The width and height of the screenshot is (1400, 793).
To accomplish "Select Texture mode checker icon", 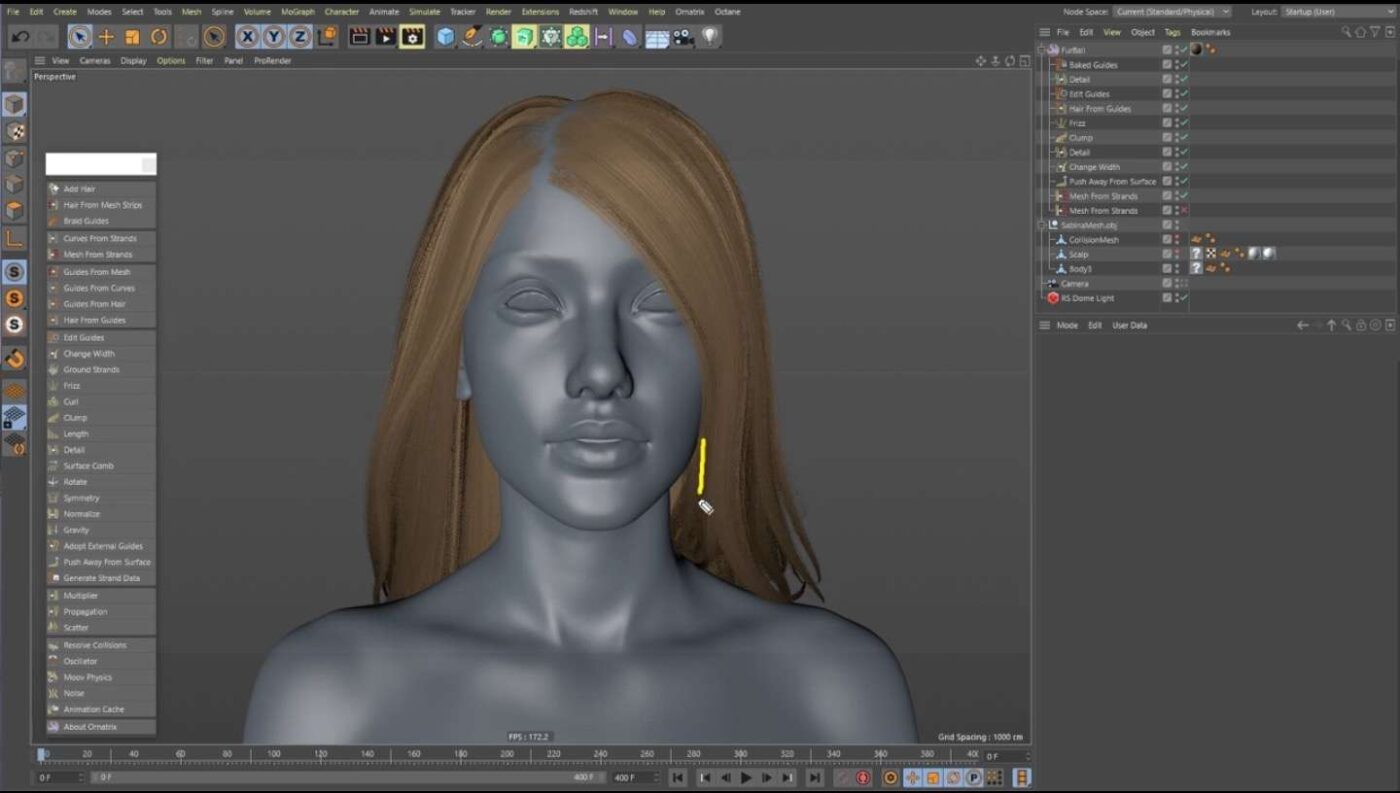I will coord(14,131).
